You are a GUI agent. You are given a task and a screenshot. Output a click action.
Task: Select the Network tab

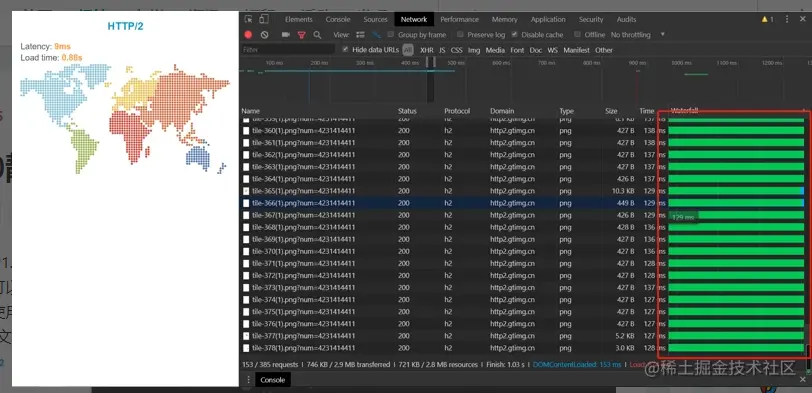tap(414, 19)
